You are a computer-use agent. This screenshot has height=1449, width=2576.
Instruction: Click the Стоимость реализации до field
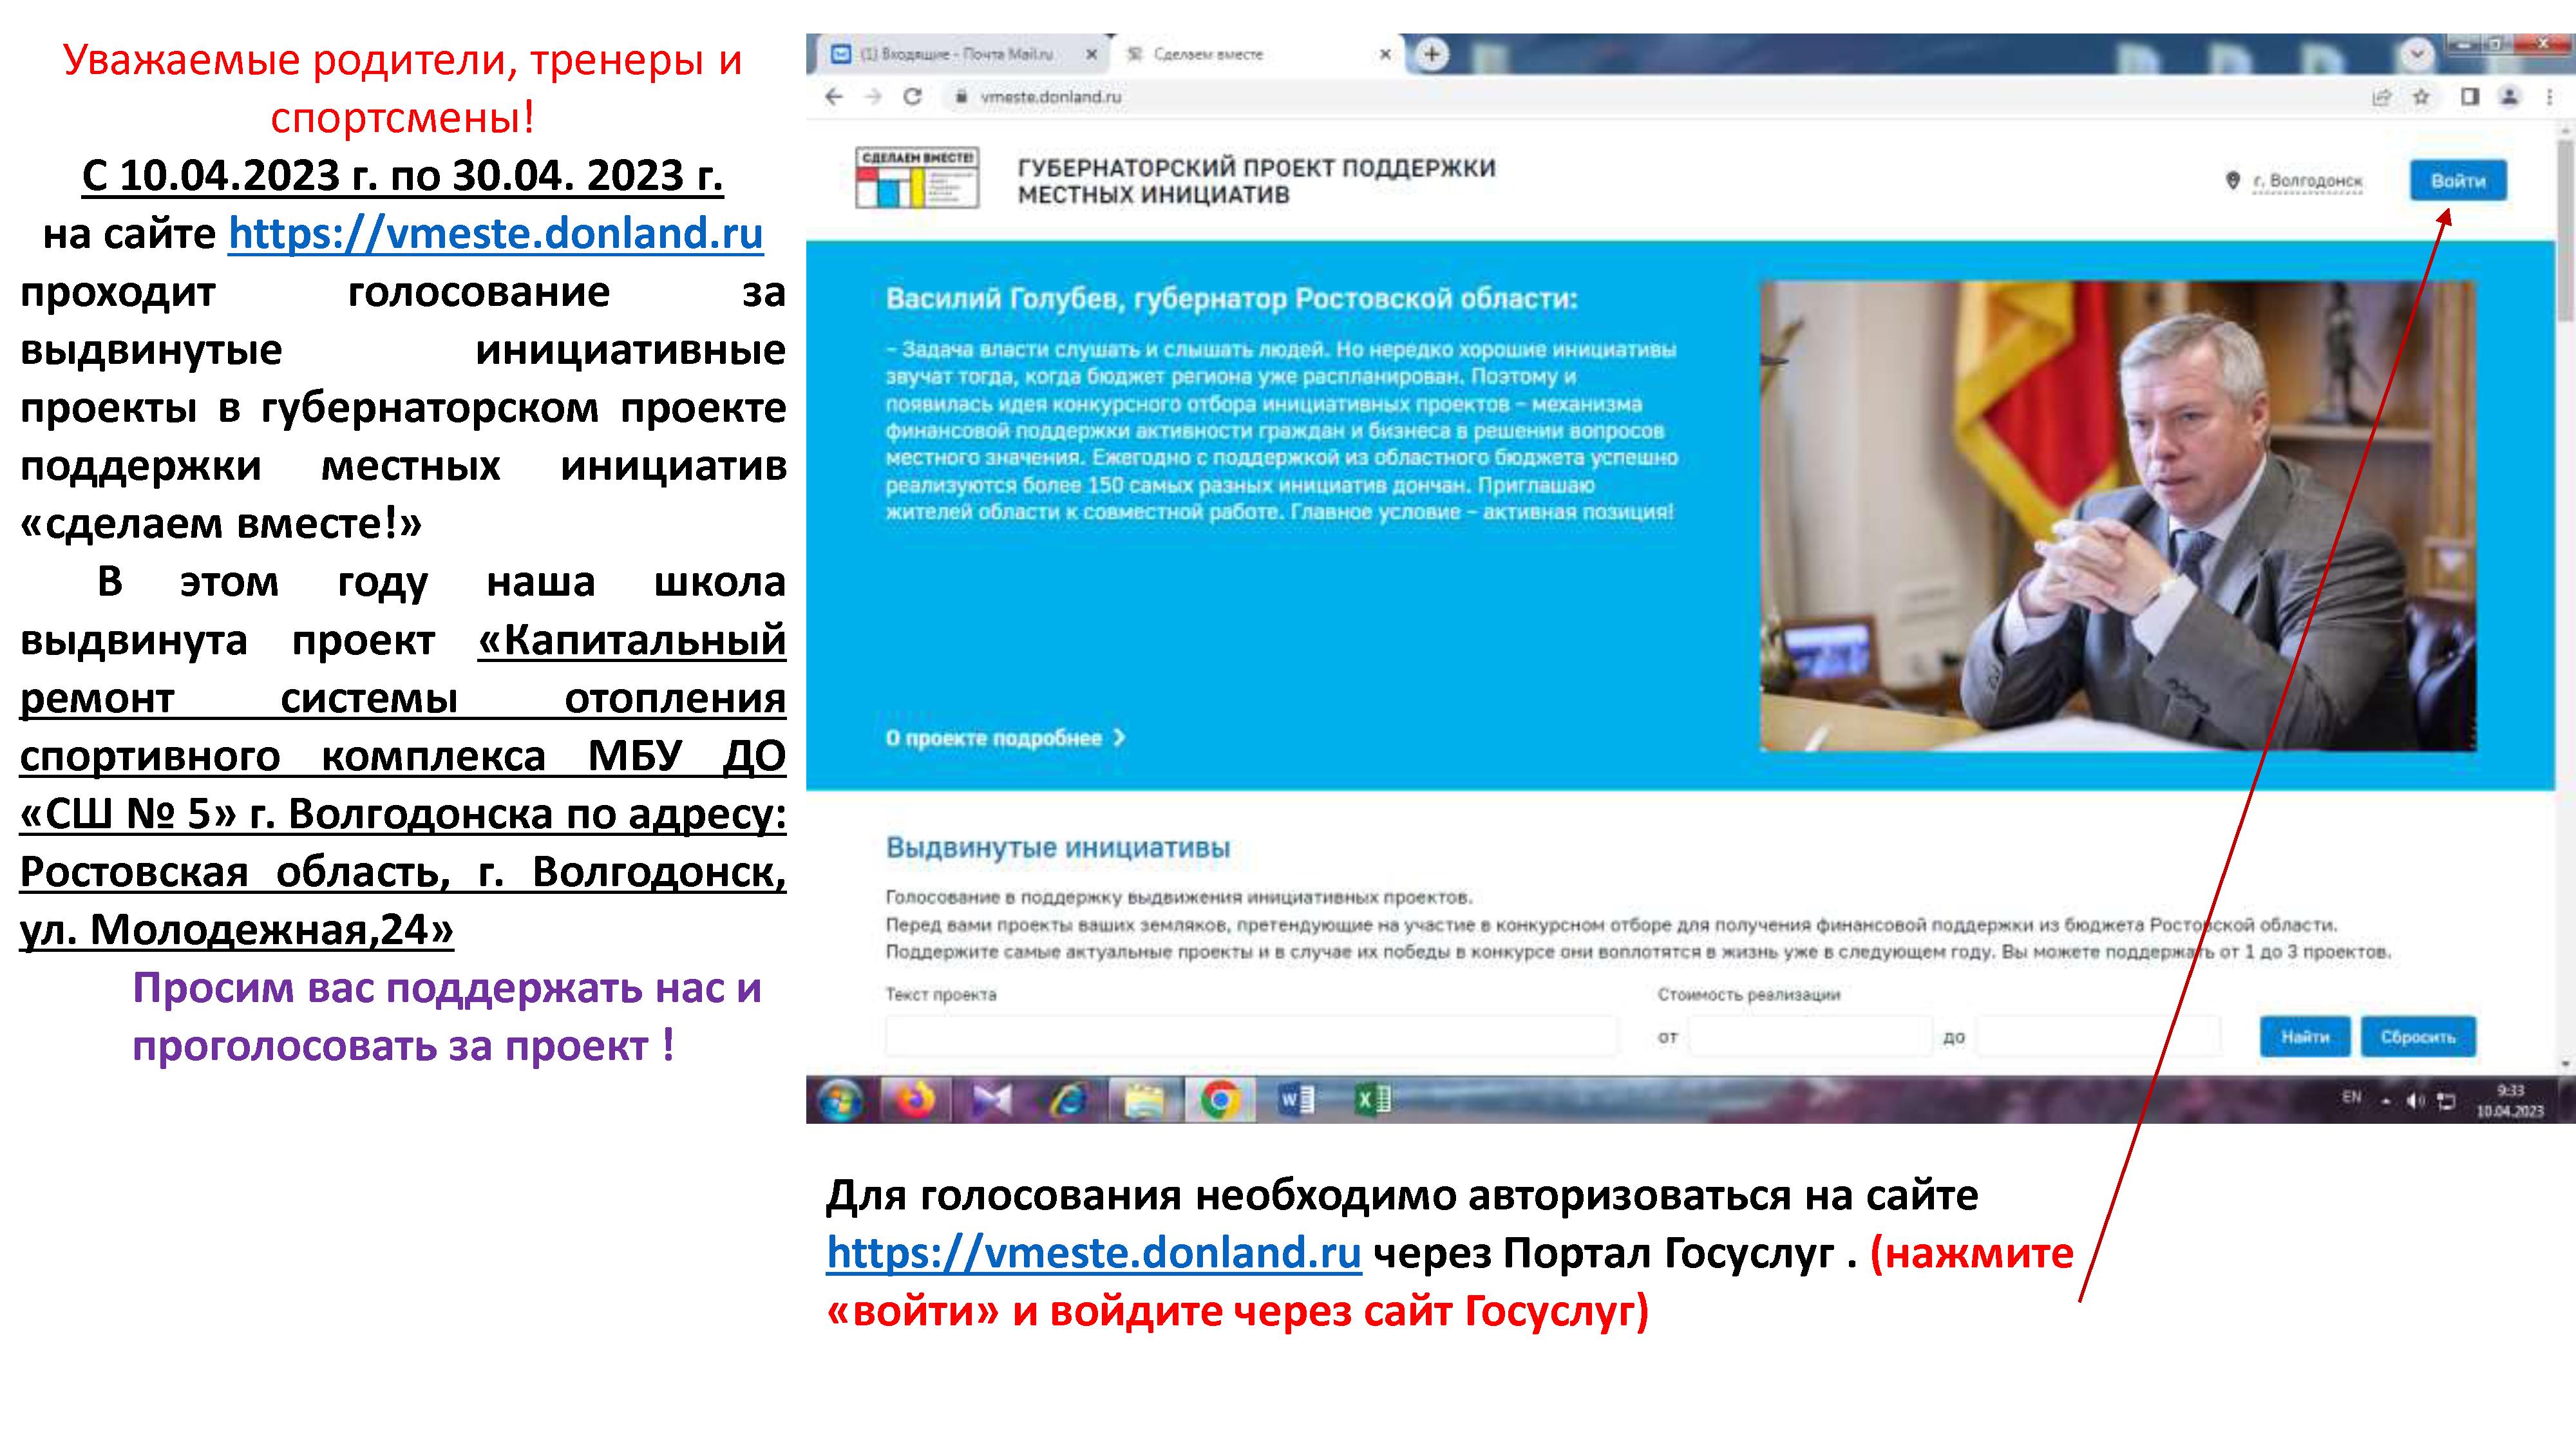click(x=2098, y=1037)
